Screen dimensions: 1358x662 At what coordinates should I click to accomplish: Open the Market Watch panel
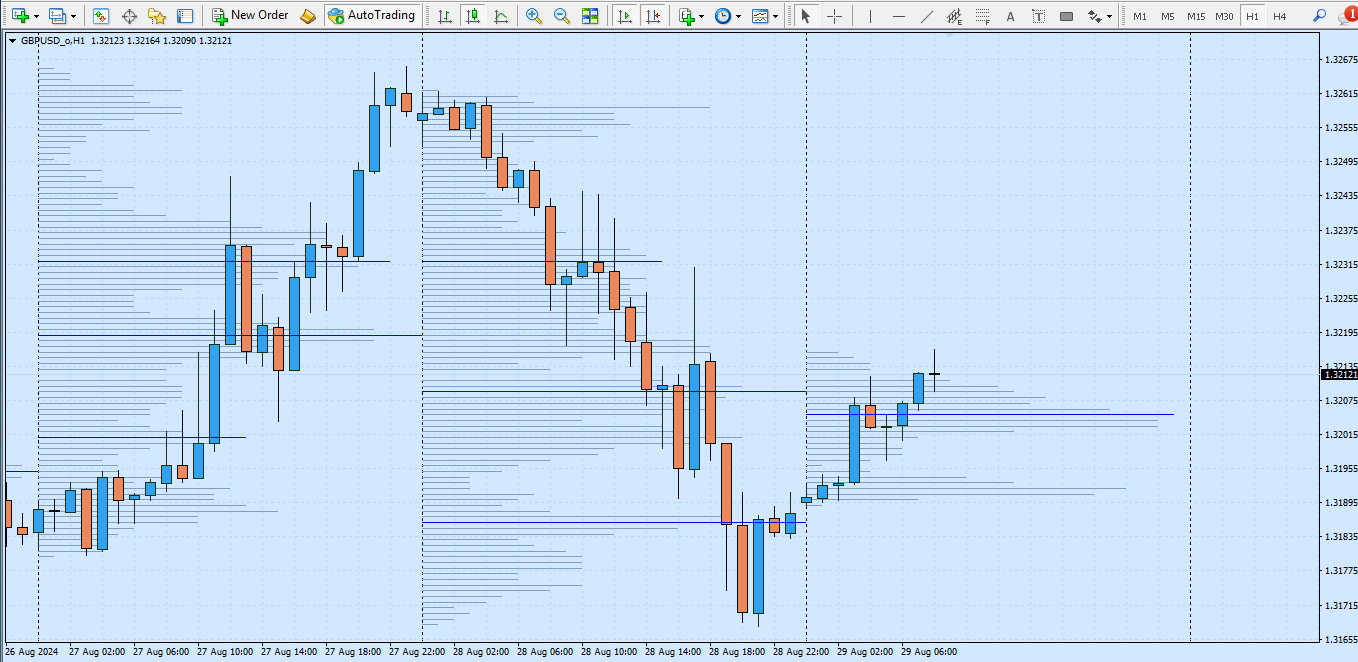point(100,16)
